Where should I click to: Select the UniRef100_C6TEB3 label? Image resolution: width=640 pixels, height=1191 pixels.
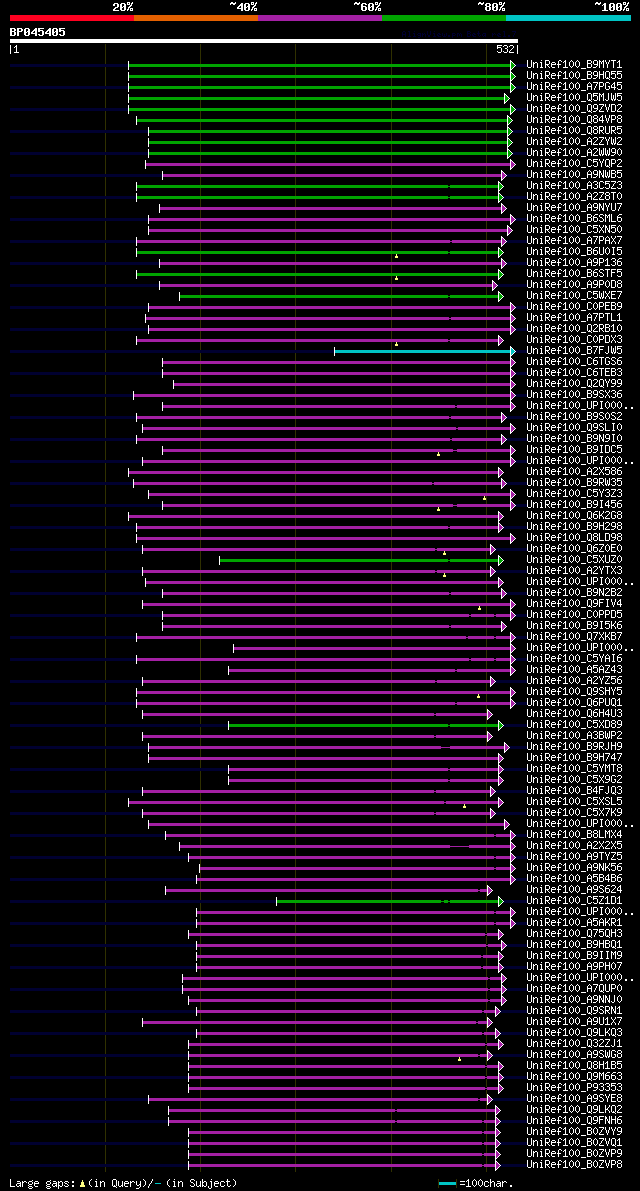574,373
